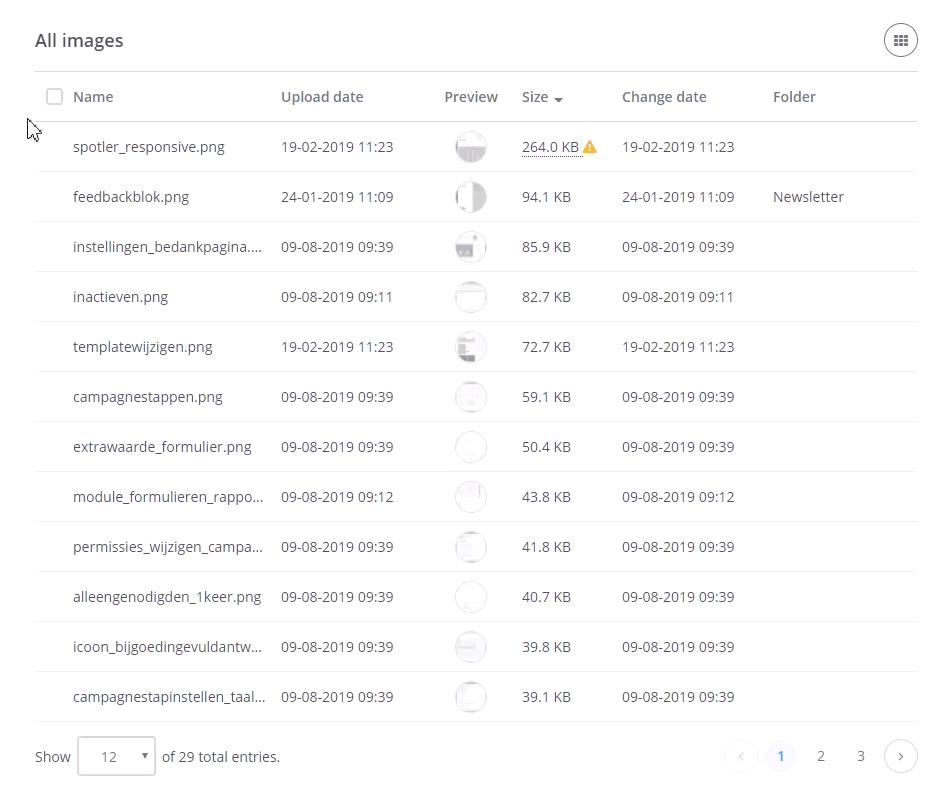Open preview thumbnail of spotler_responsive.png
This screenshot has width=952, height=800.
470,147
